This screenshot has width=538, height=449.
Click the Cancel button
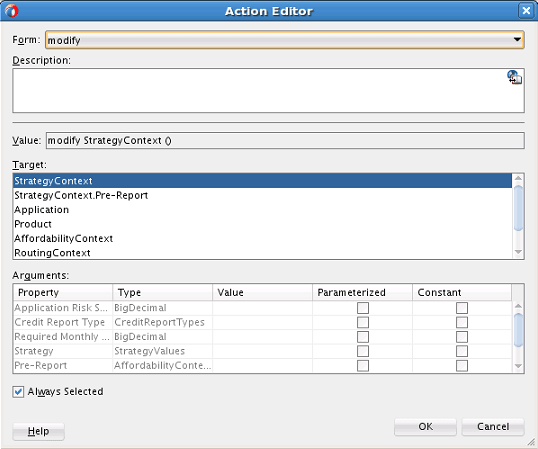493,427
